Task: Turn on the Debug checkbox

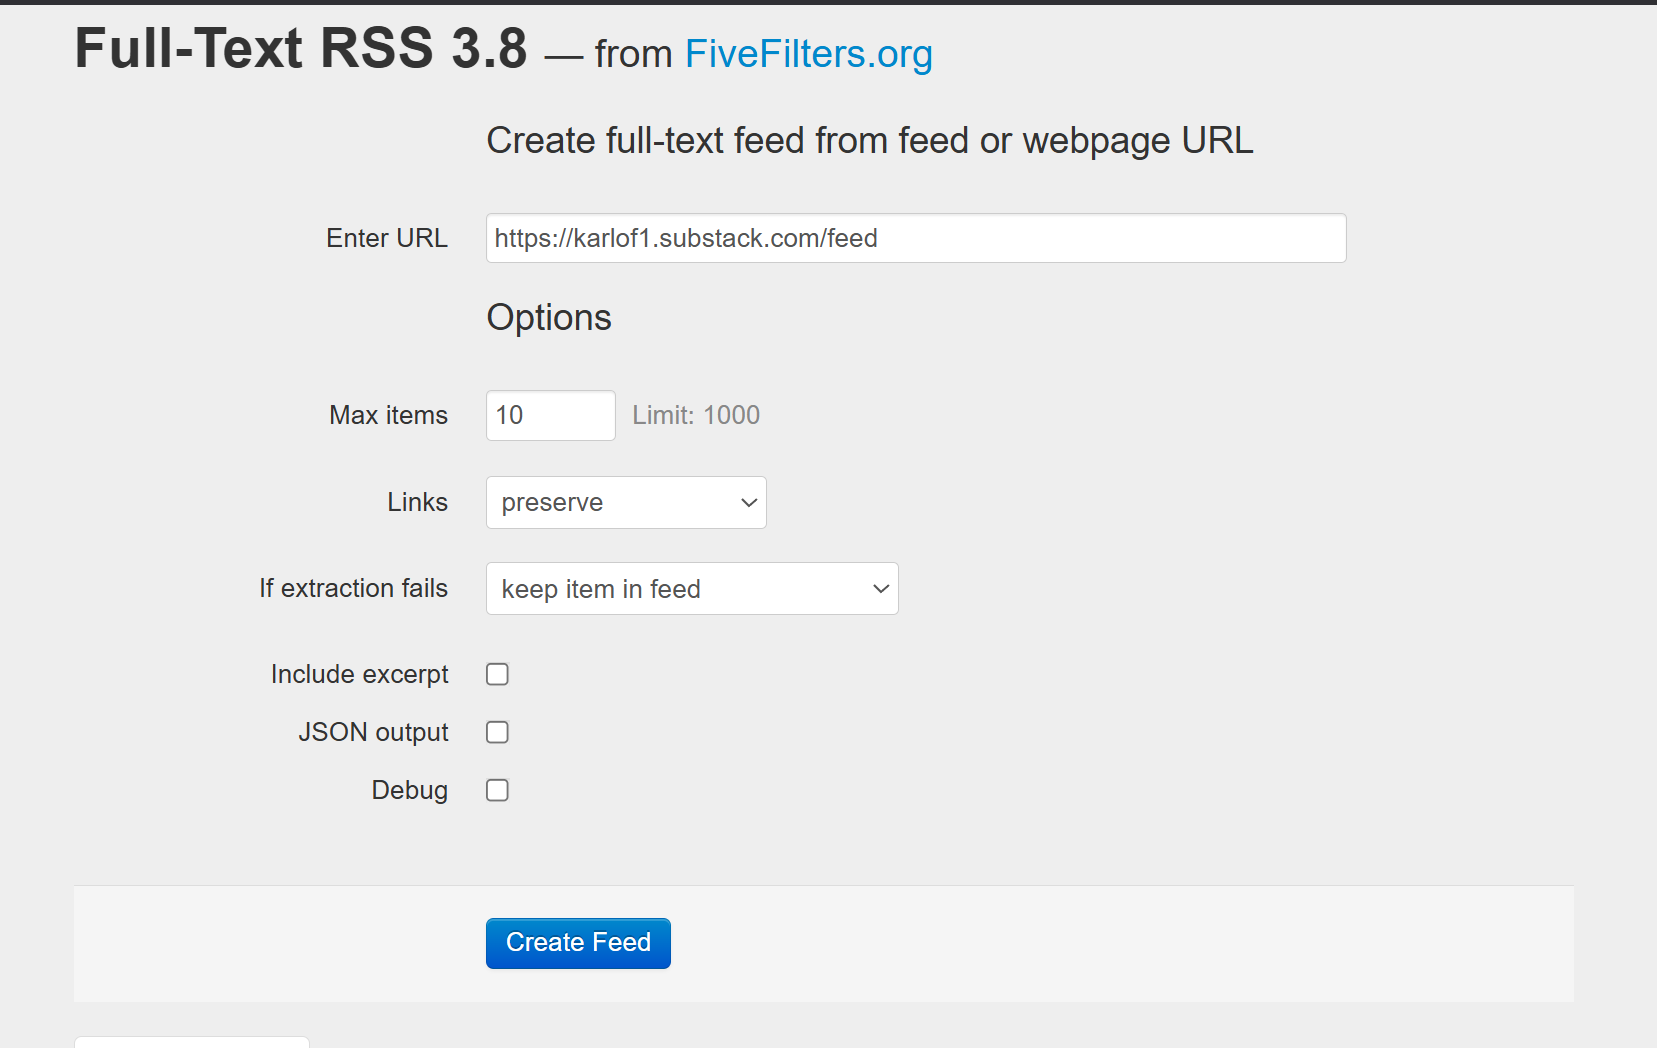Action: (497, 790)
